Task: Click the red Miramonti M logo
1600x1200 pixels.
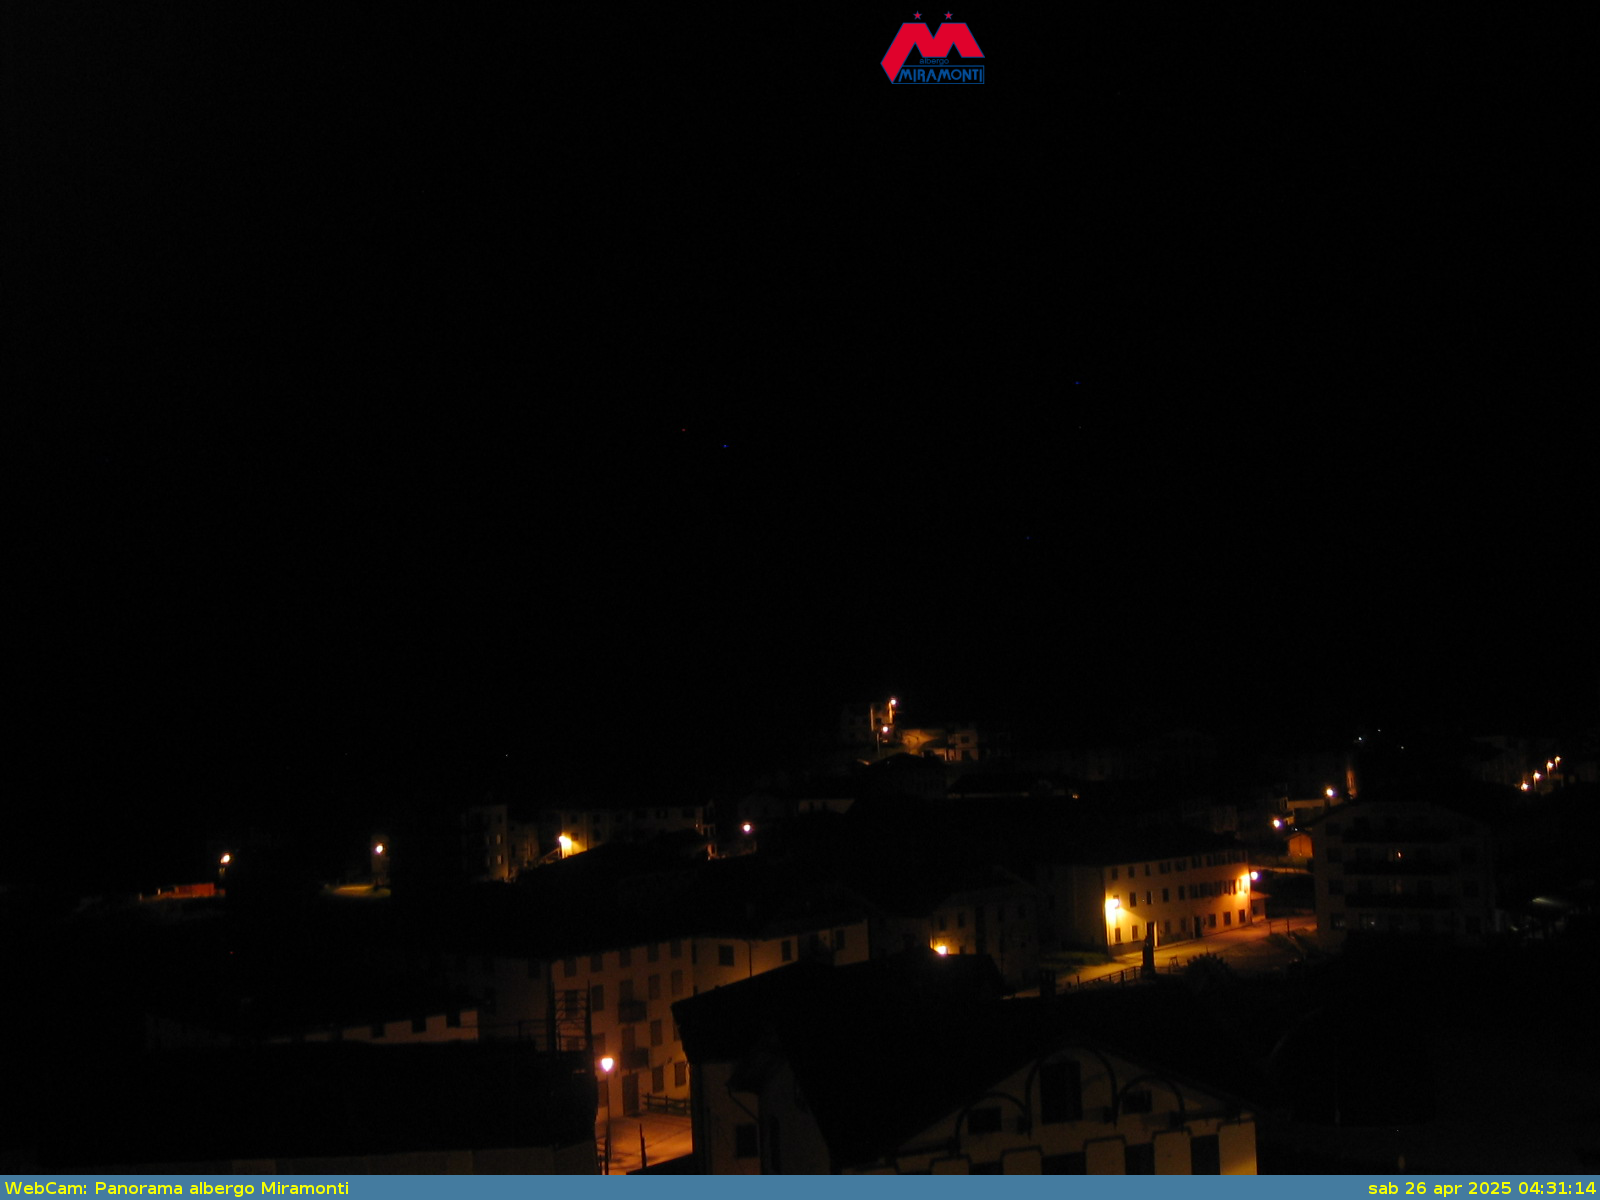Action: pos(932,44)
